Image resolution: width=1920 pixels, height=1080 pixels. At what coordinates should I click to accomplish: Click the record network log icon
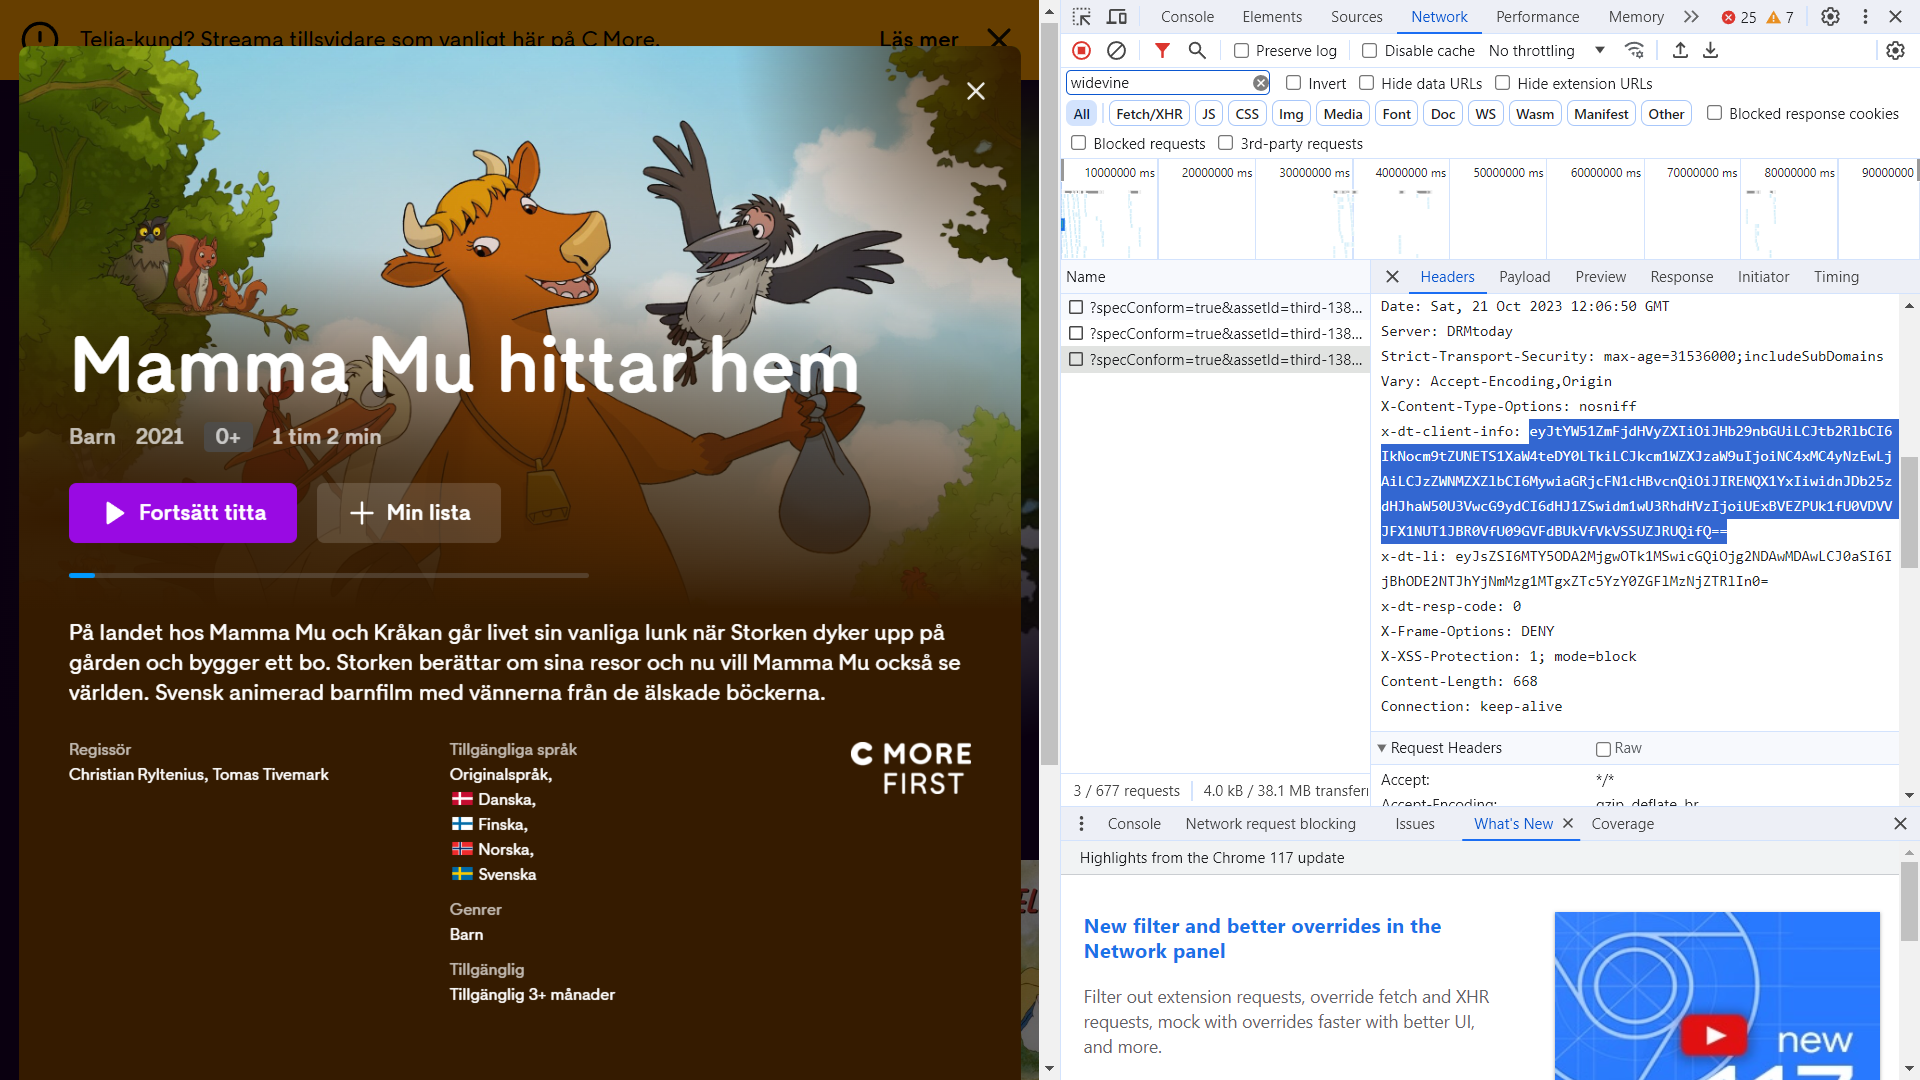pos(1081,50)
